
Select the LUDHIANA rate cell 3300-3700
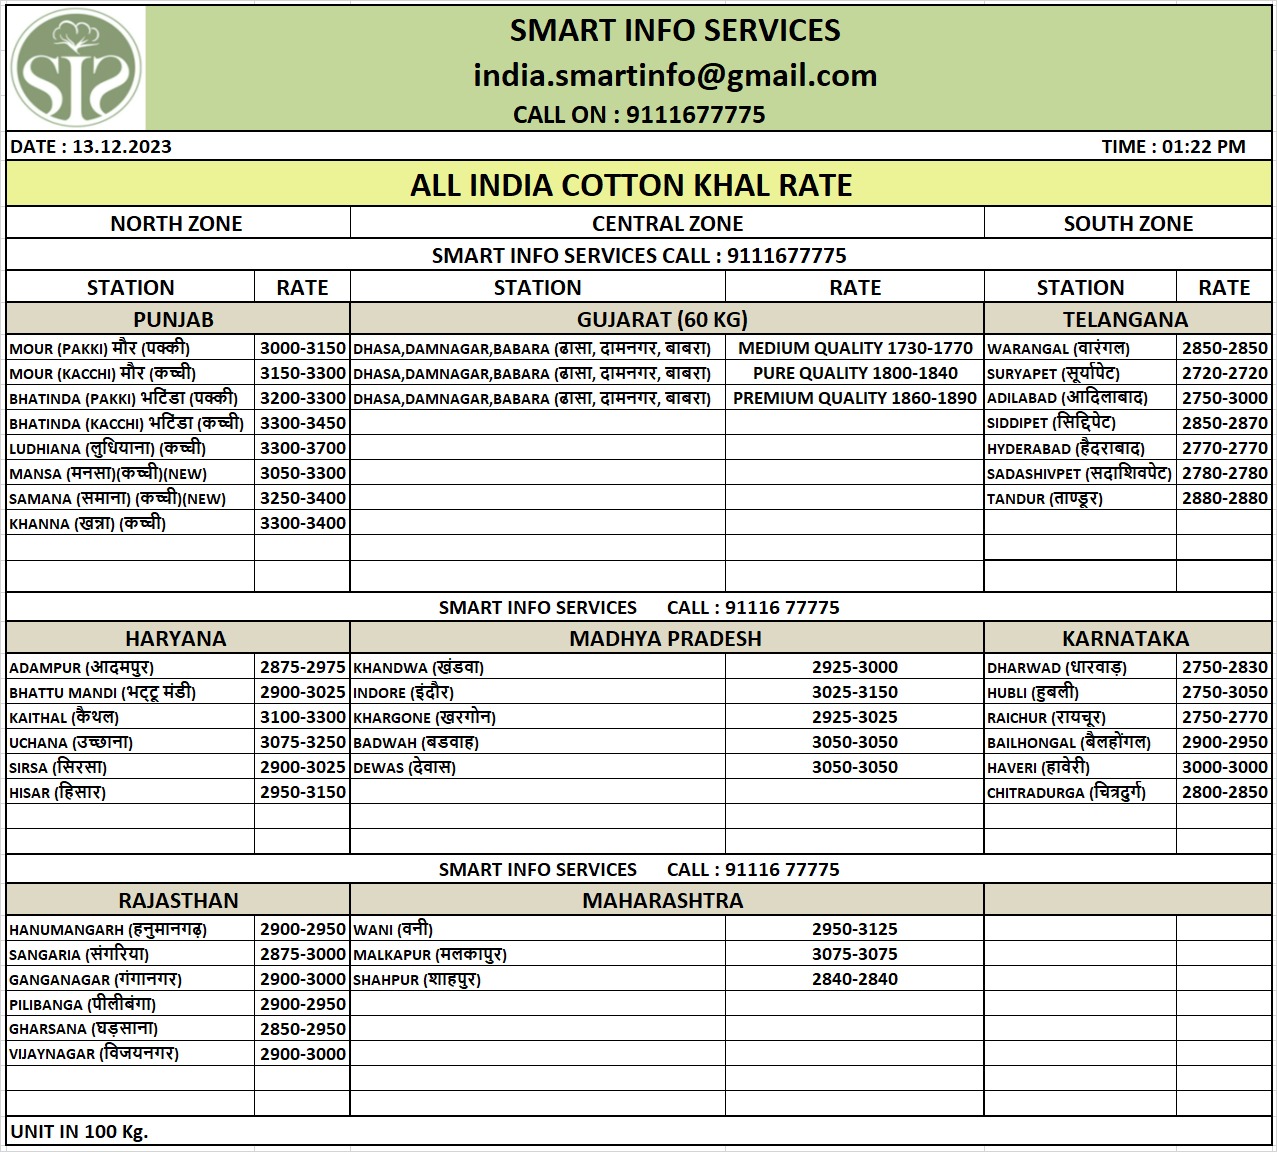coord(302,449)
